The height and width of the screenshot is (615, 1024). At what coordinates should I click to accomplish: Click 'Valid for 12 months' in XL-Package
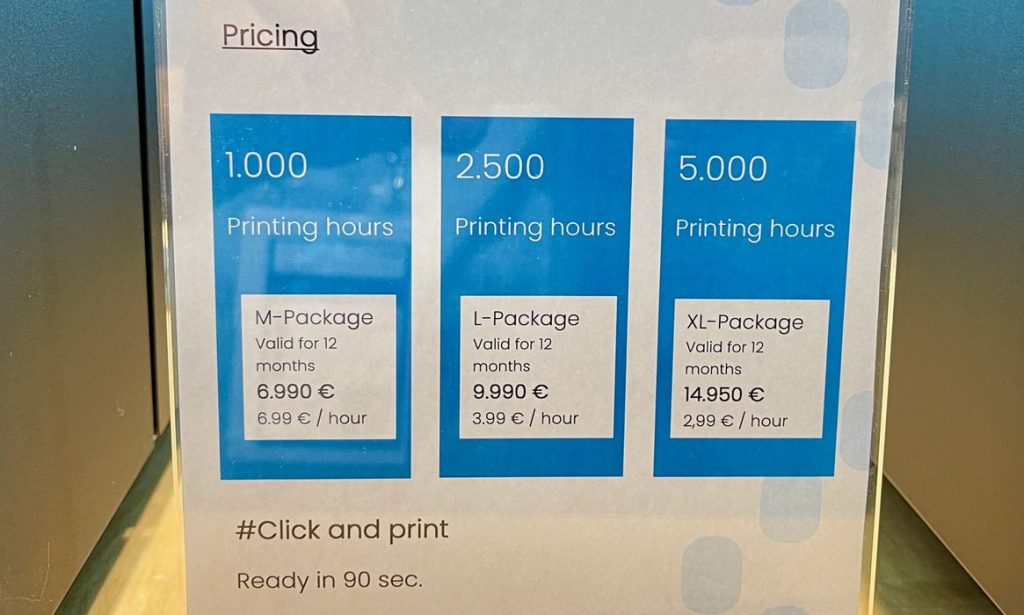pos(724,358)
